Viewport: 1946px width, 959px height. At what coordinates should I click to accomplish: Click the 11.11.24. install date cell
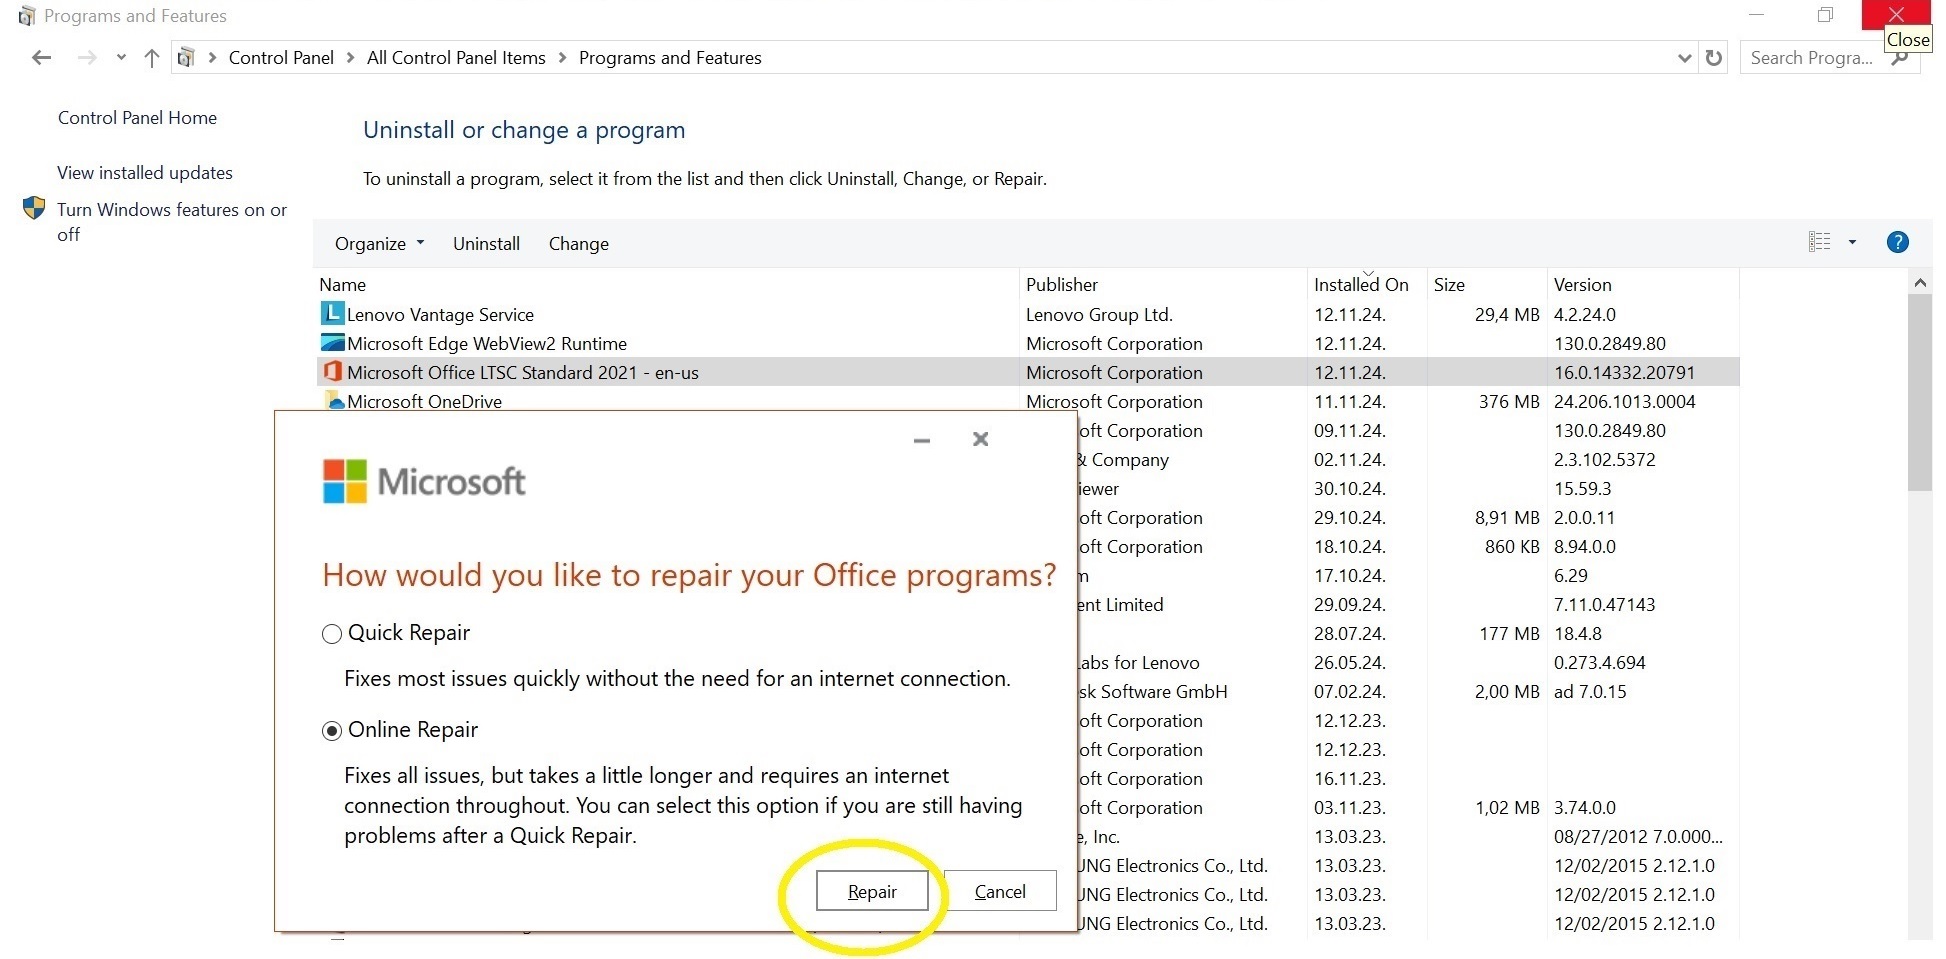[1349, 401]
